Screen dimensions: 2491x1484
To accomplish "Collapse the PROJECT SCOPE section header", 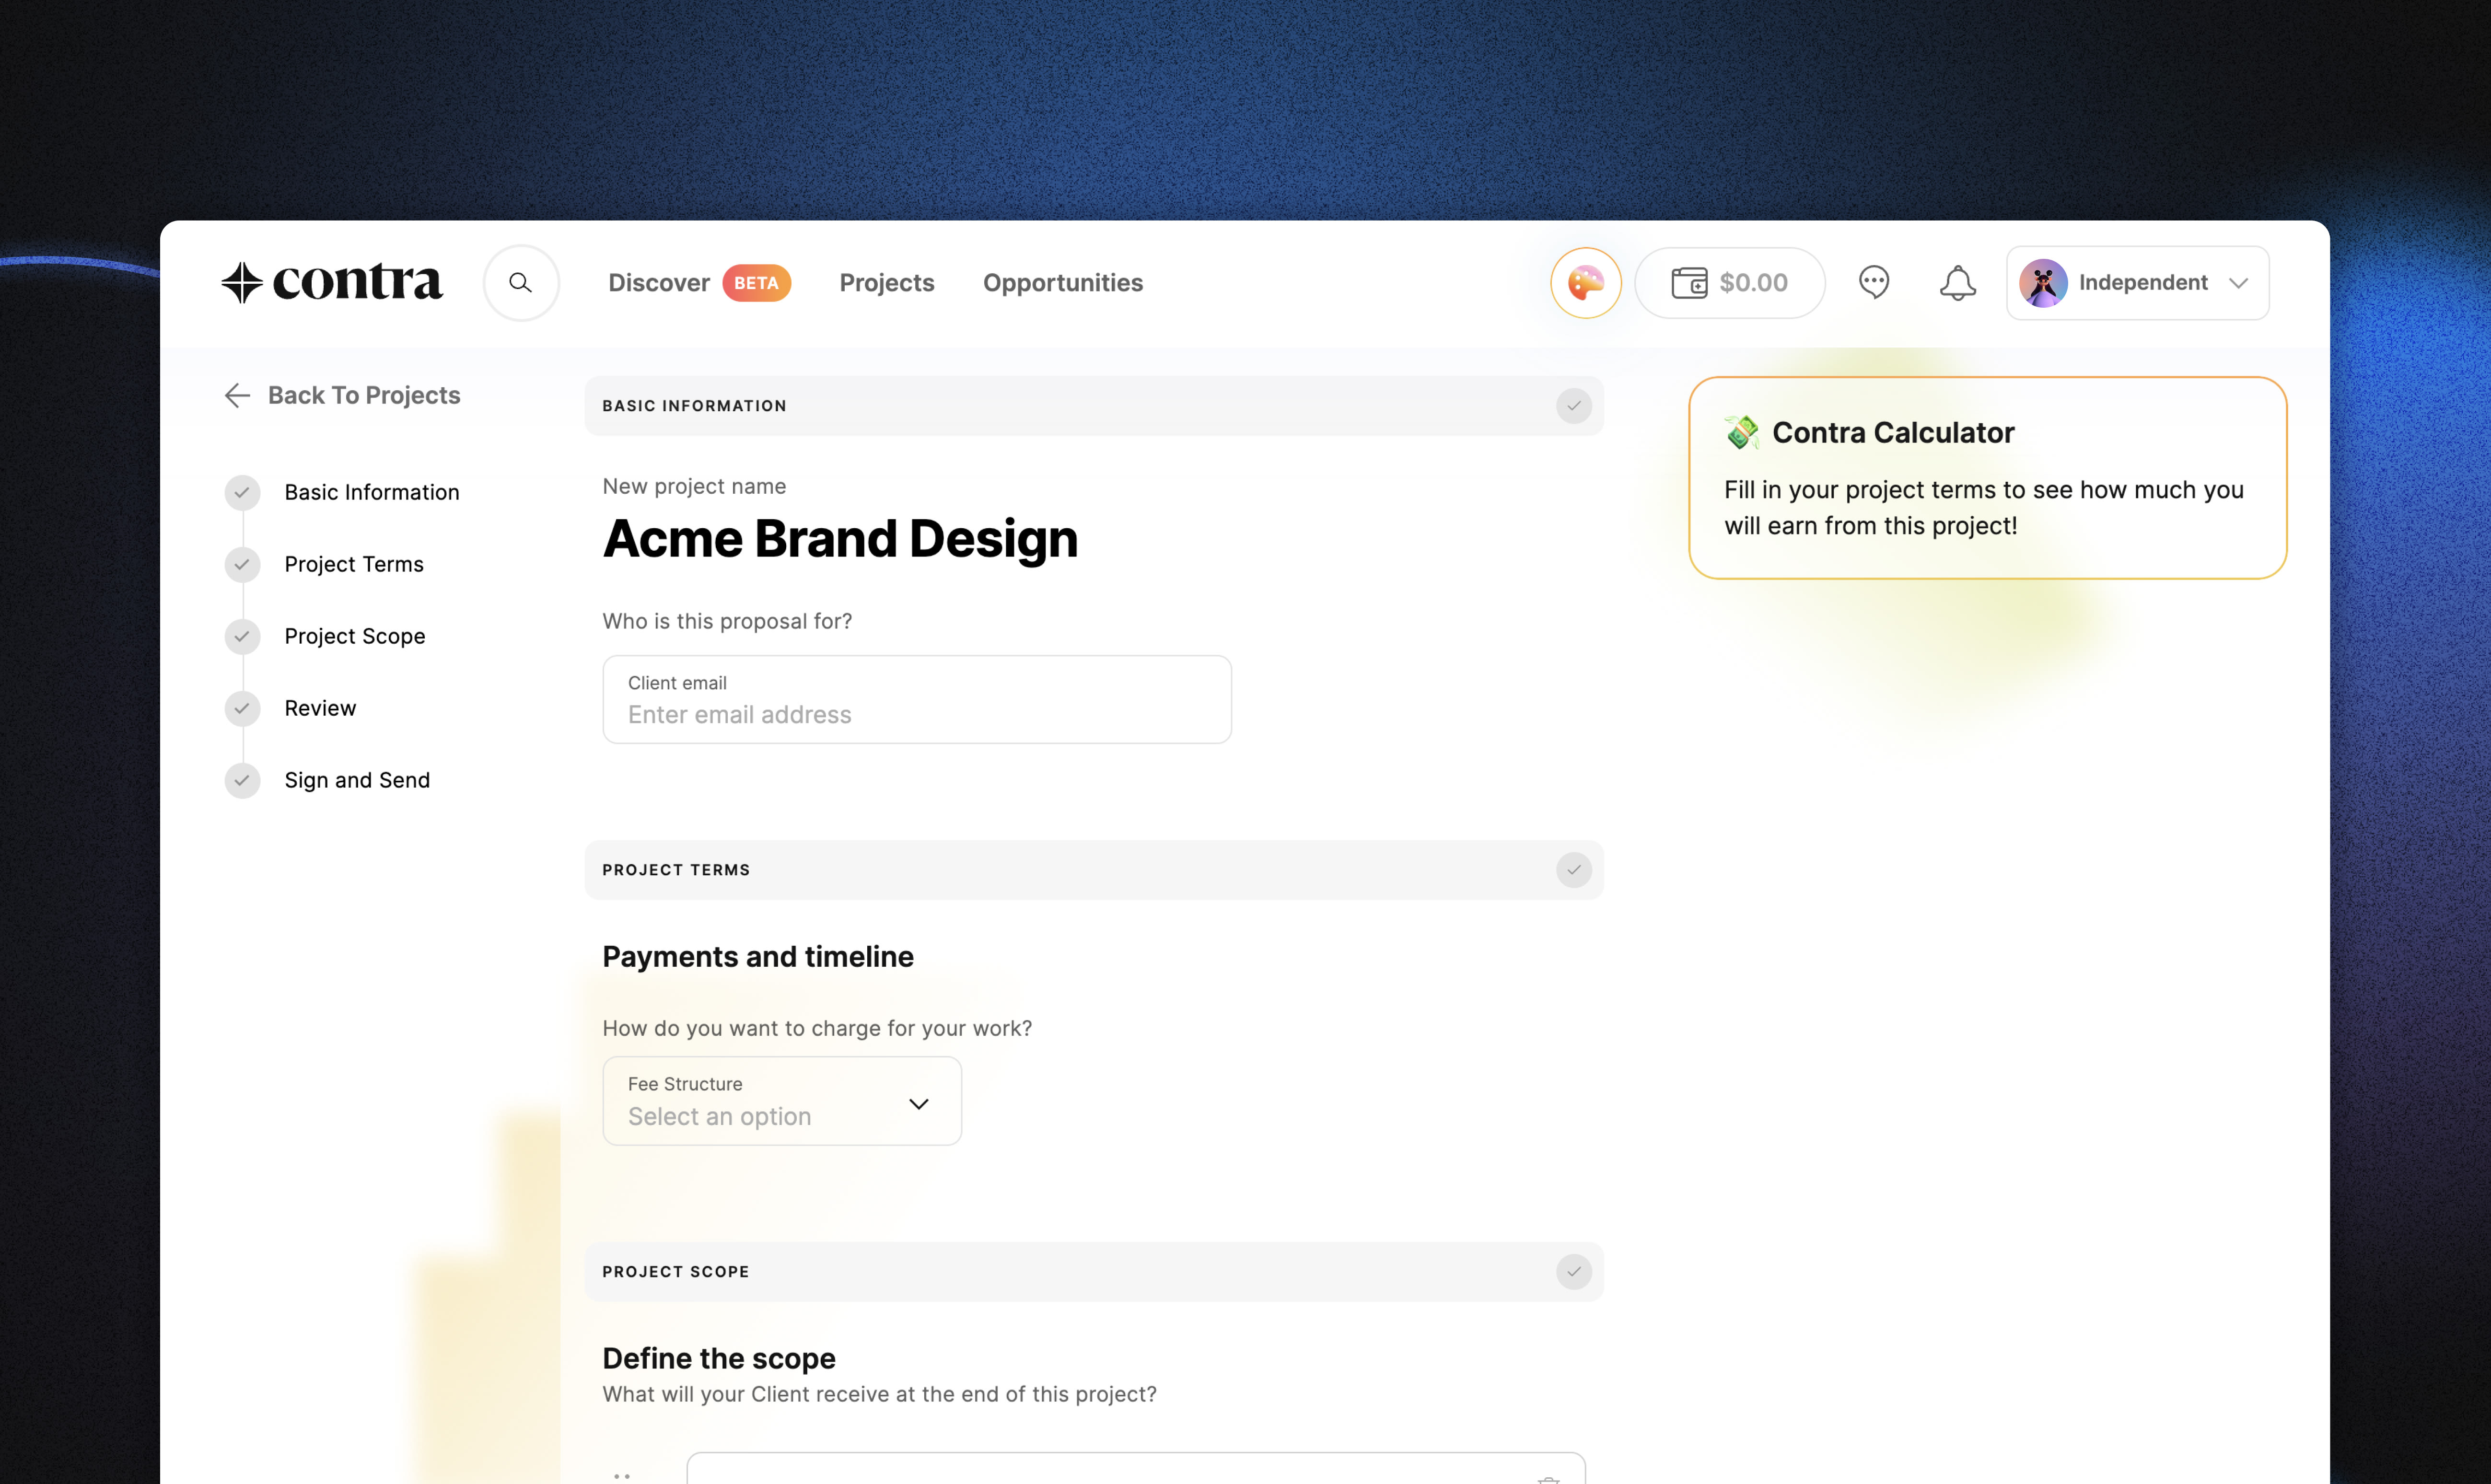I will click(x=1094, y=1272).
